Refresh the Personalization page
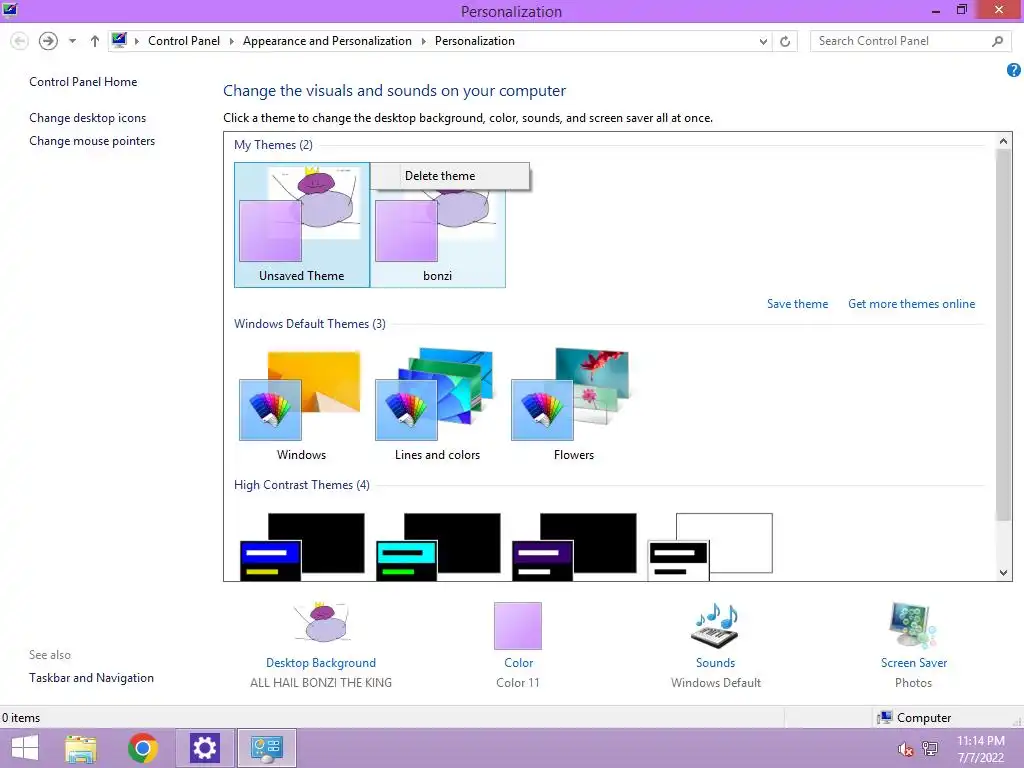The height and width of the screenshot is (768, 1024). click(x=785, y=41)
